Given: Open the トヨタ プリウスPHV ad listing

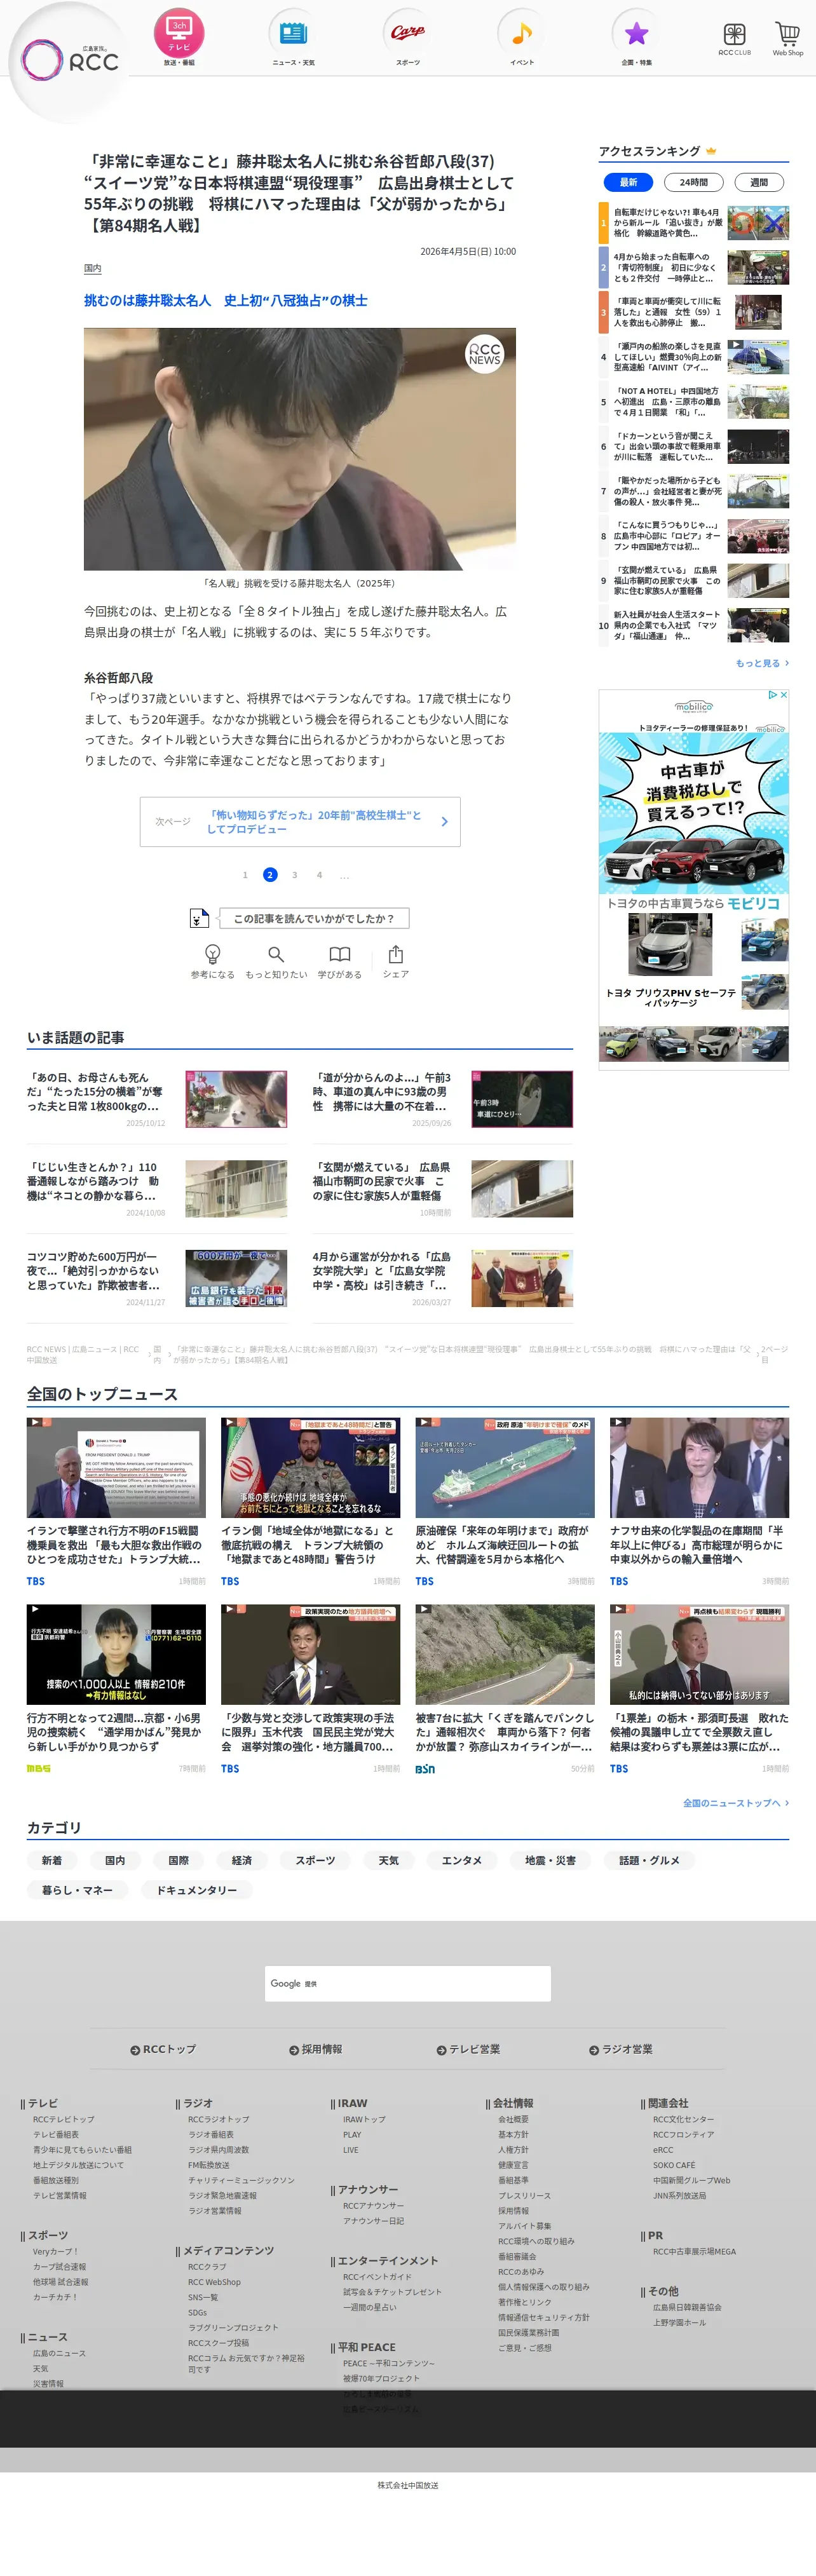Looking at the screenshot, I should click(x=671, y=997).
